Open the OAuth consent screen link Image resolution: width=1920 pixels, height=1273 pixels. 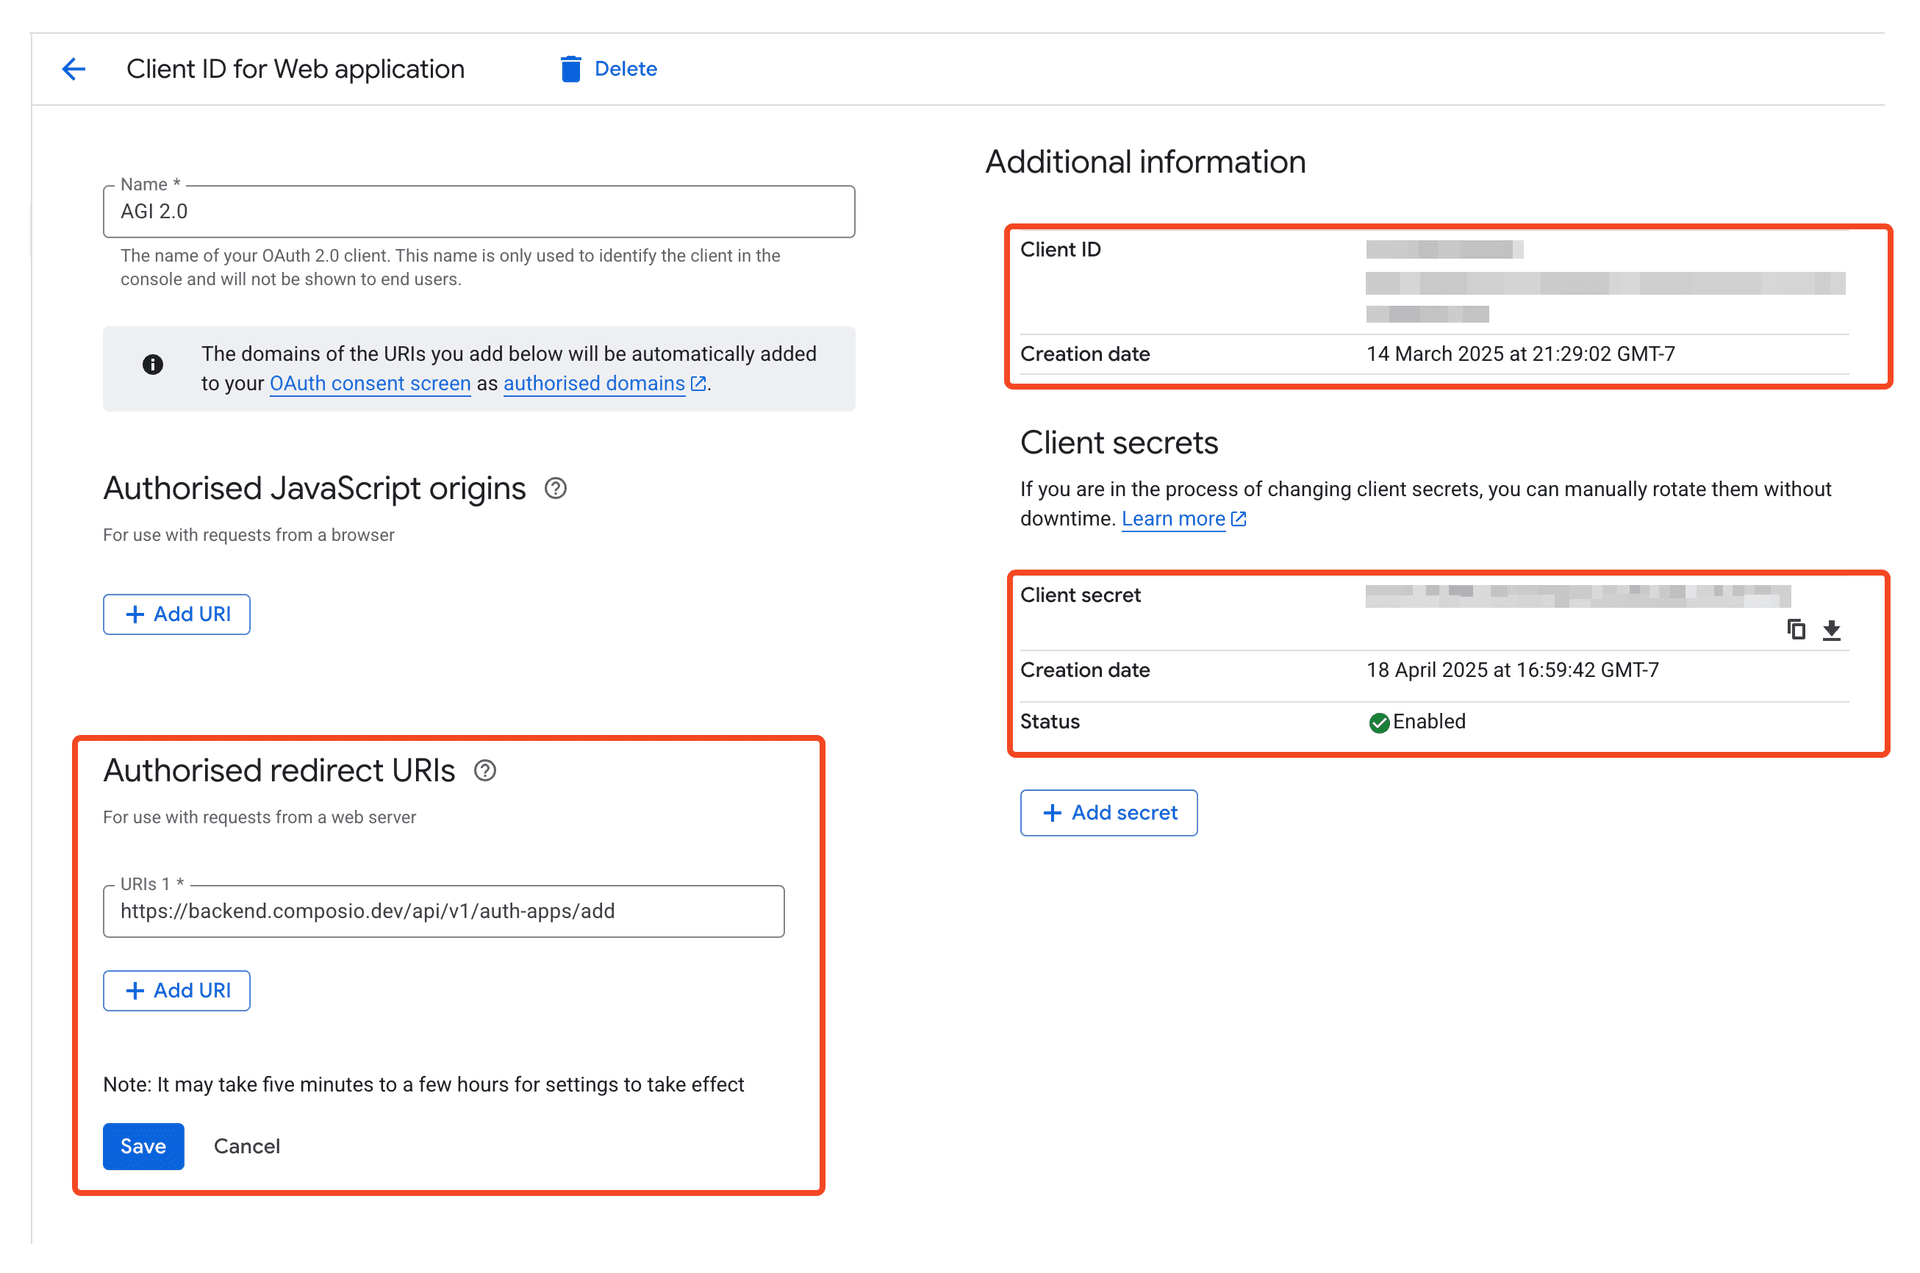click(x=370, y=383)
